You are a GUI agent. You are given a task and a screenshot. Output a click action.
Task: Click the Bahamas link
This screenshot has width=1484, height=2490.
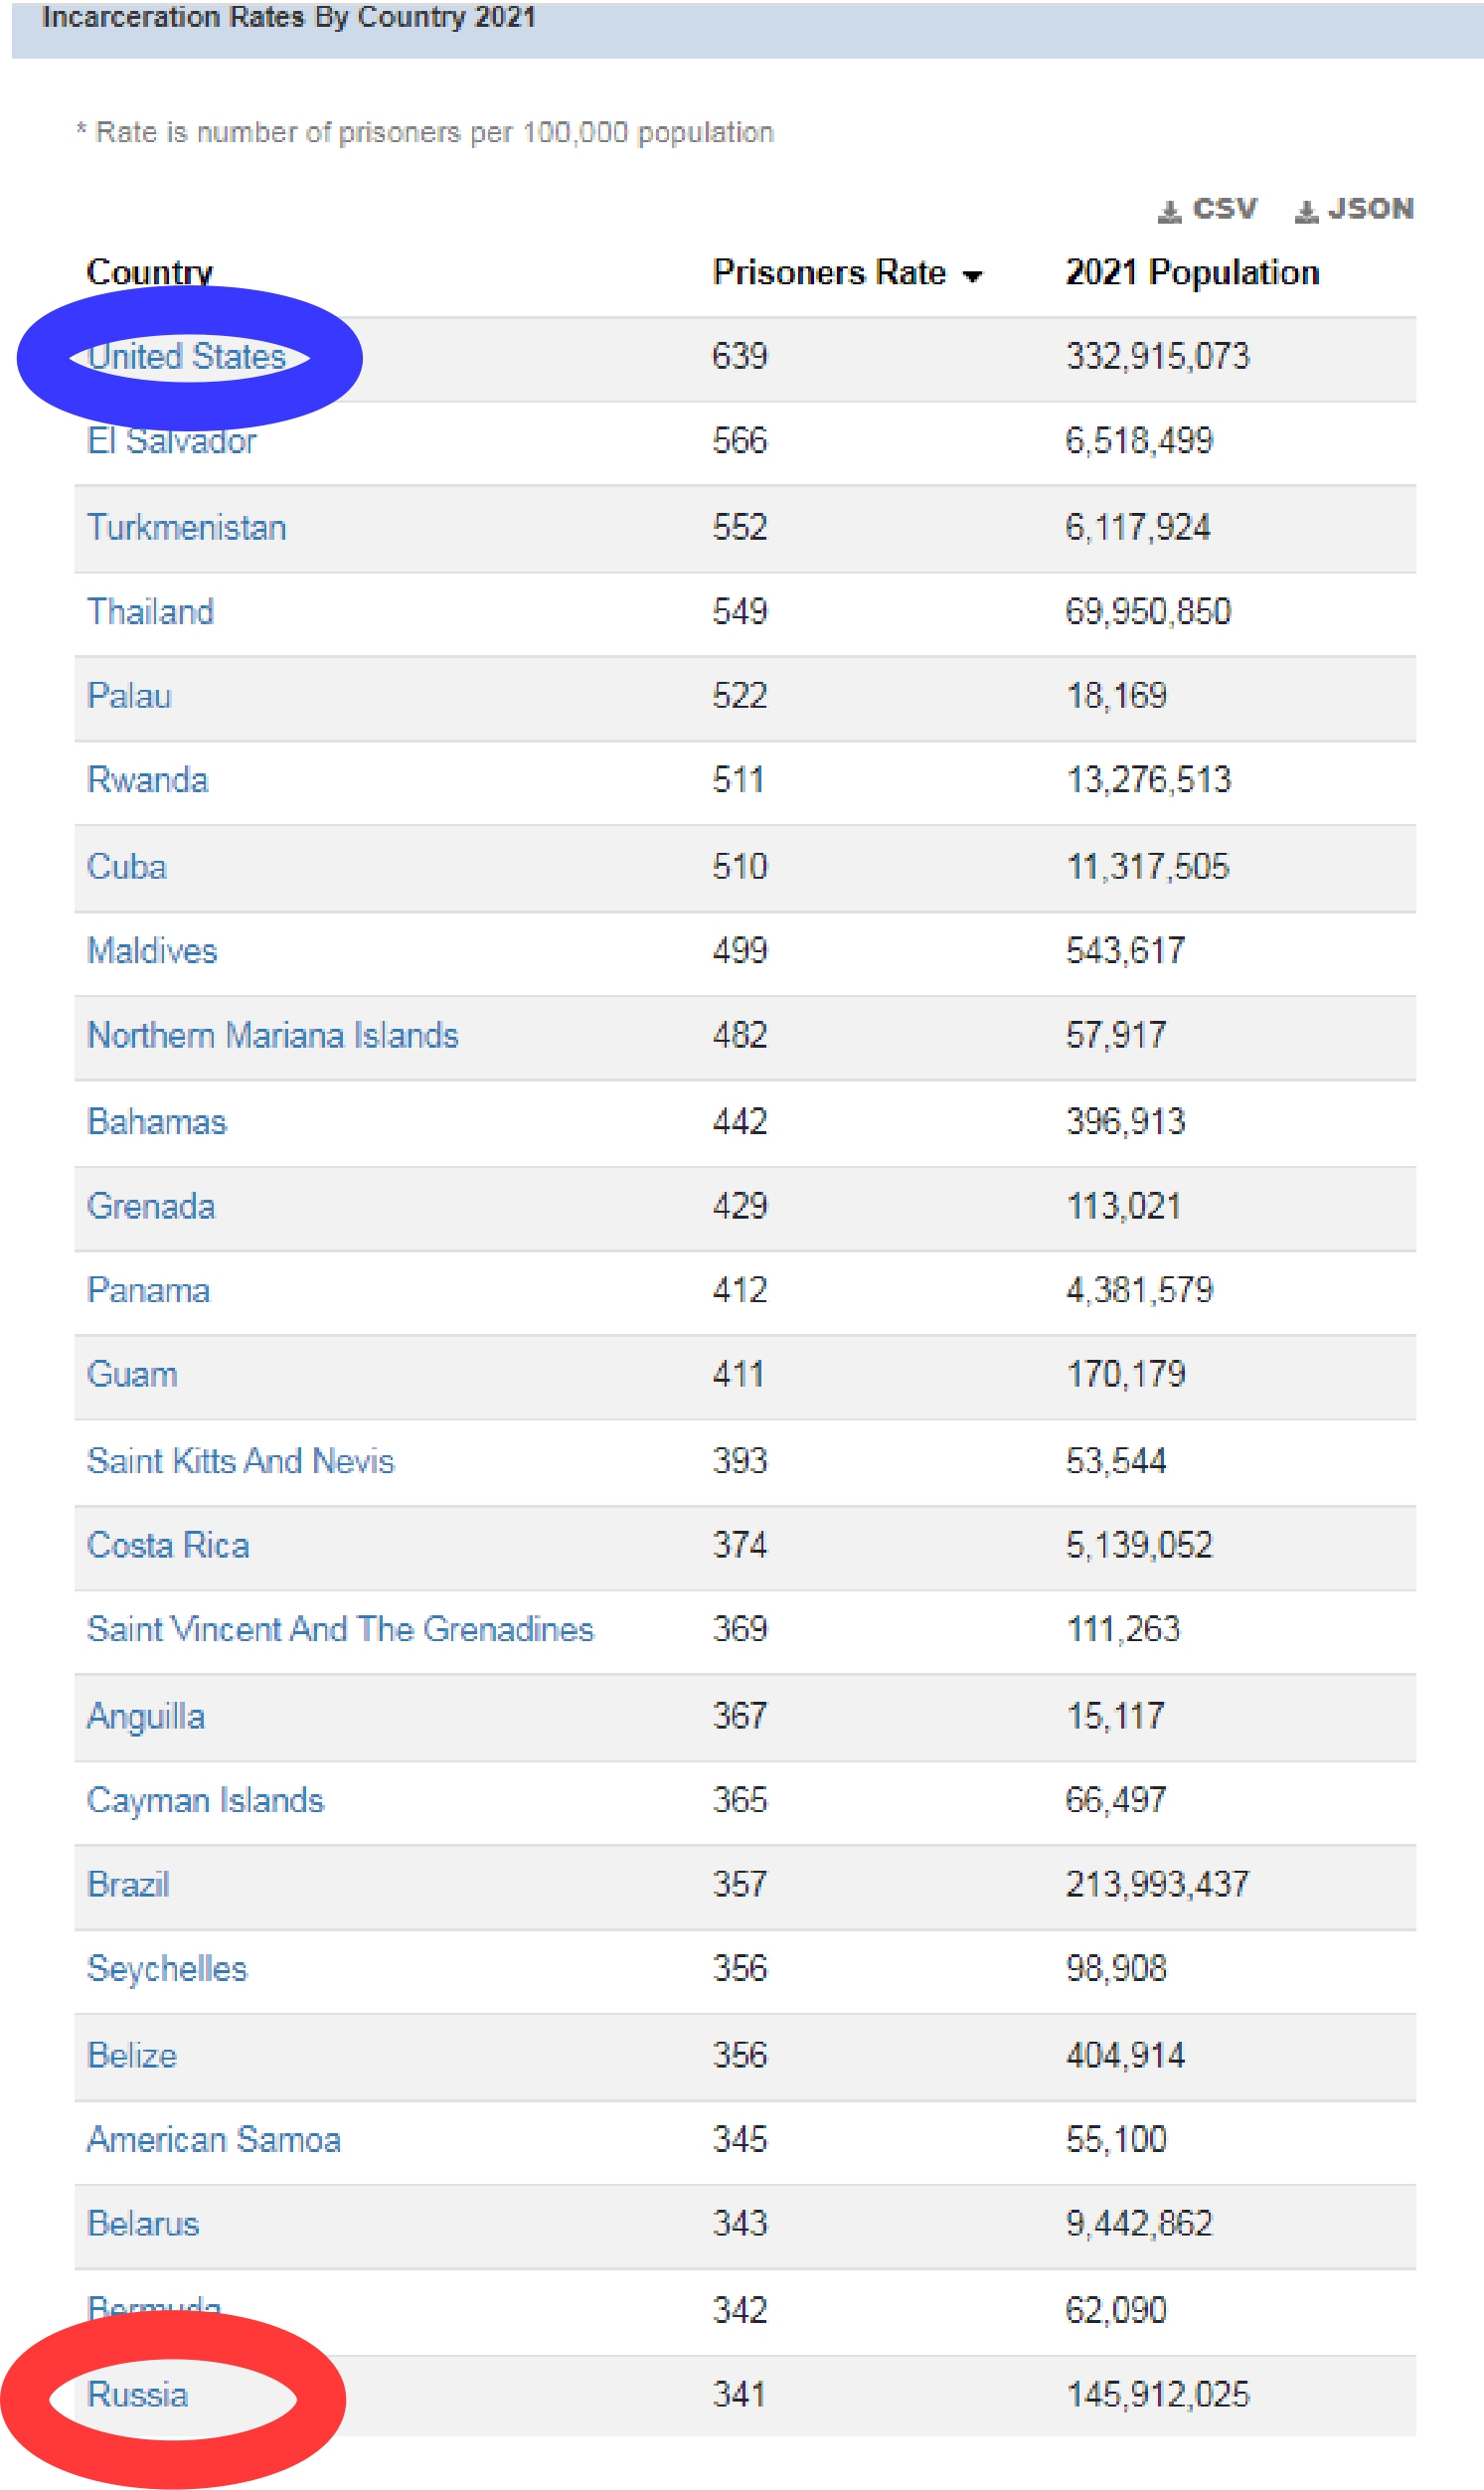click(x=157, y=1121)
